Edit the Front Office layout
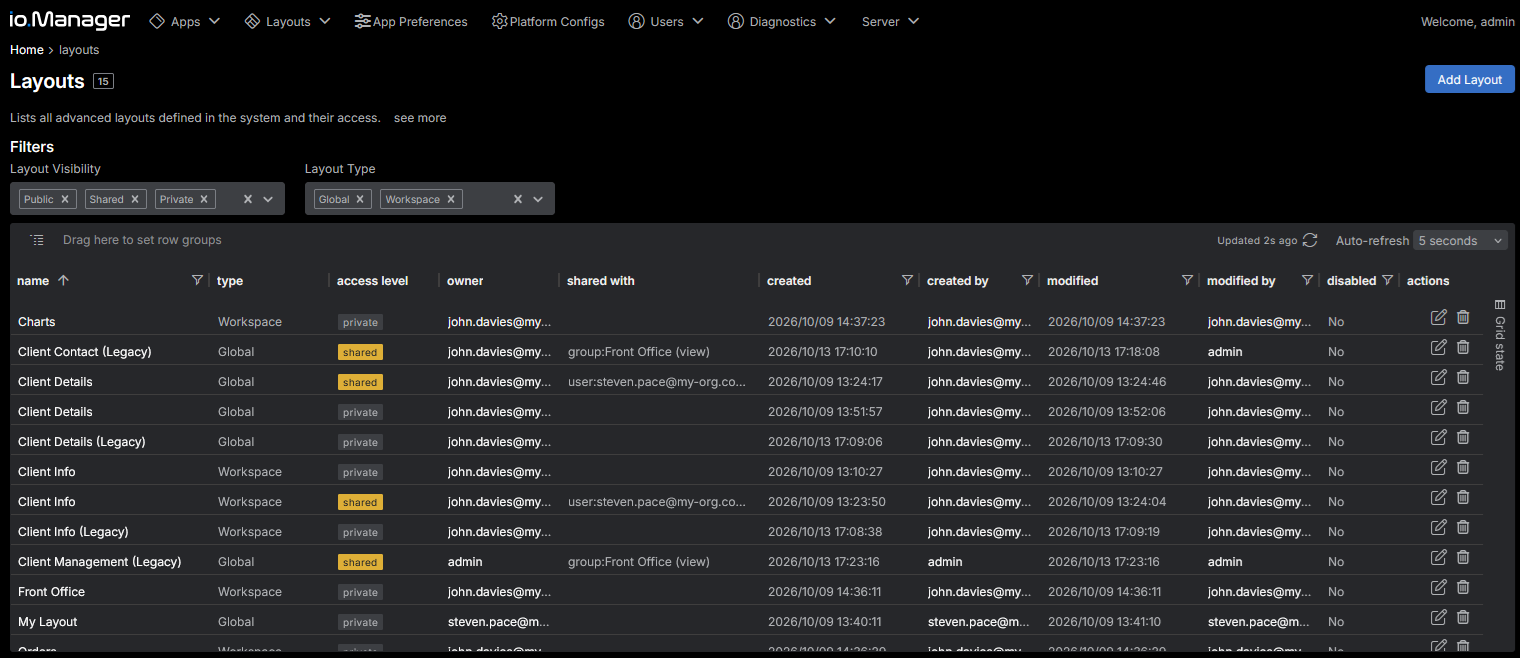 [1439, 588]
